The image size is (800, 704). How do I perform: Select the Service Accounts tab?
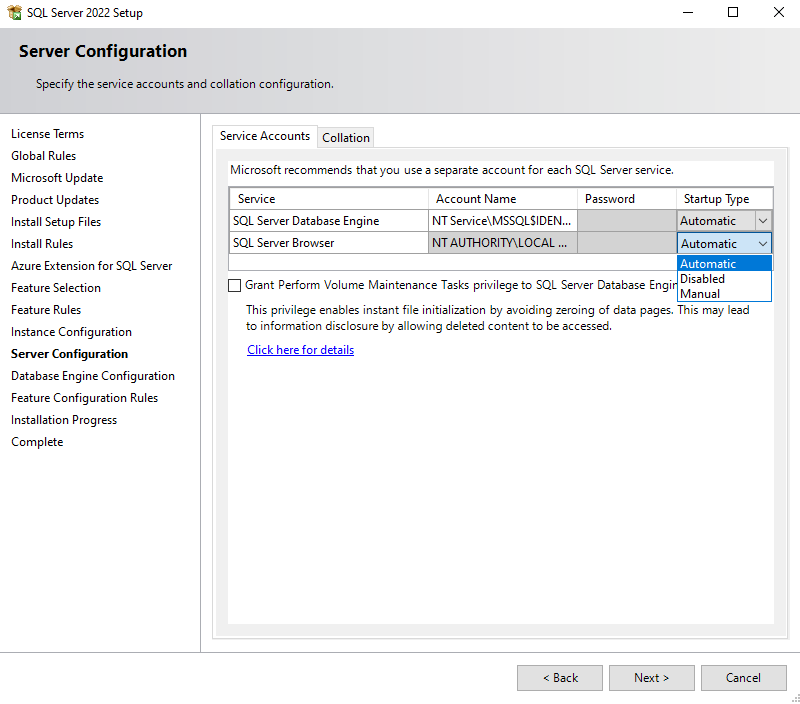265,136
